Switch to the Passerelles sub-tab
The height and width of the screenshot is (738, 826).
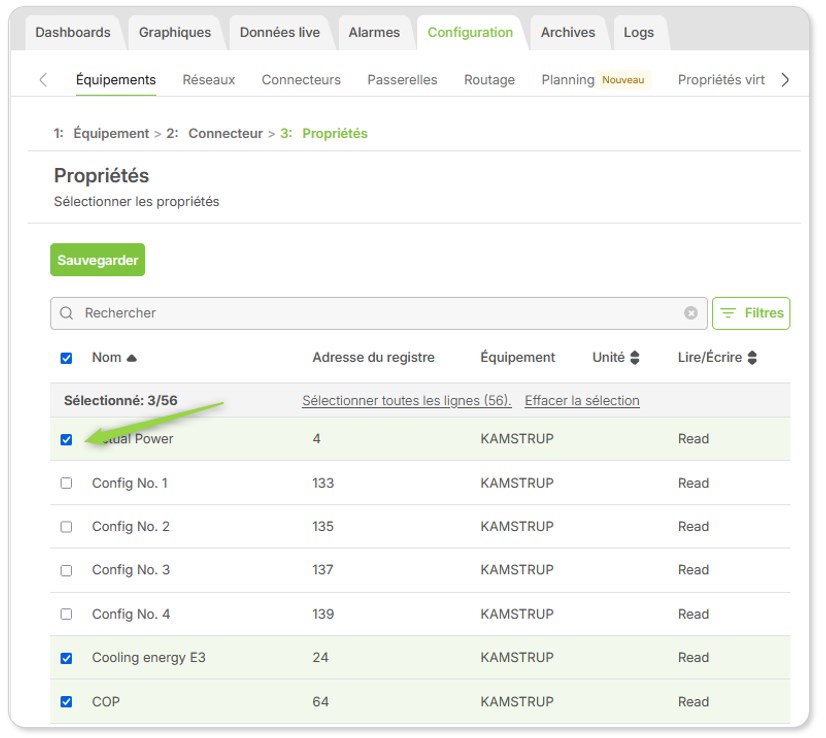[402, 80]
